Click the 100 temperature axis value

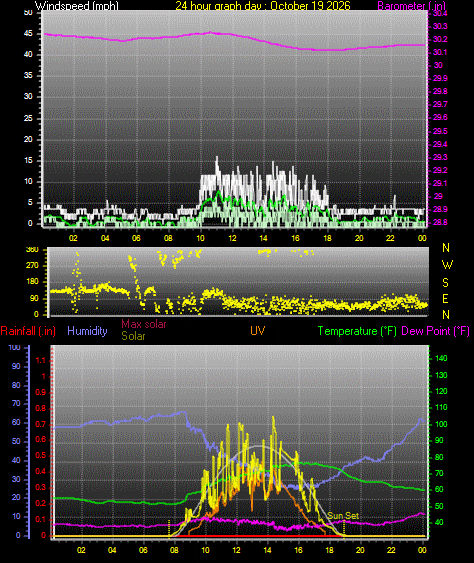441,424
